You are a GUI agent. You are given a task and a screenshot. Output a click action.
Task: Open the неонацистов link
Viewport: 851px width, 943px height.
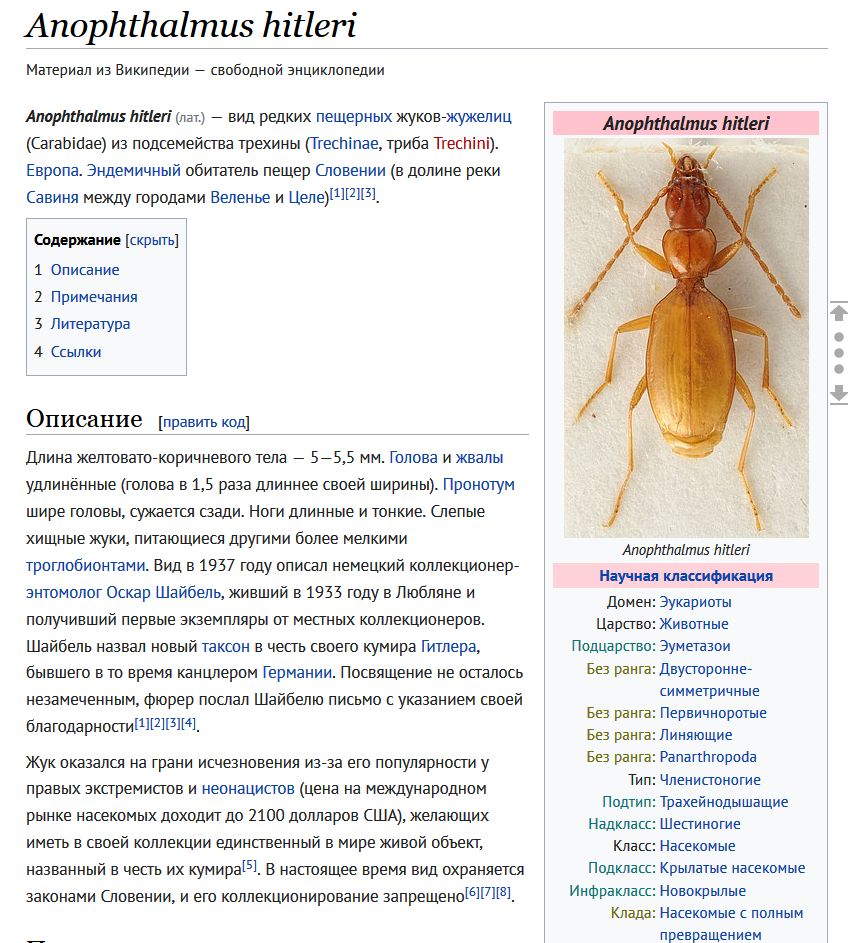pyautogui.click(x=248, y=788)
